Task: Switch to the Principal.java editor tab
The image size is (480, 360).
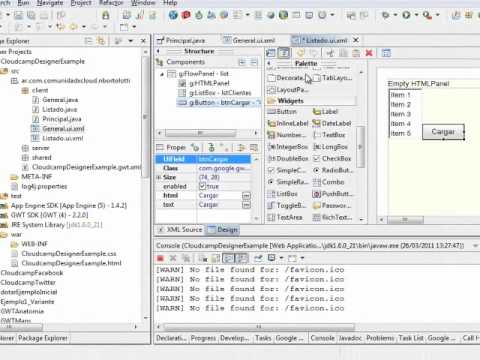Action: (x=182, y=41)
